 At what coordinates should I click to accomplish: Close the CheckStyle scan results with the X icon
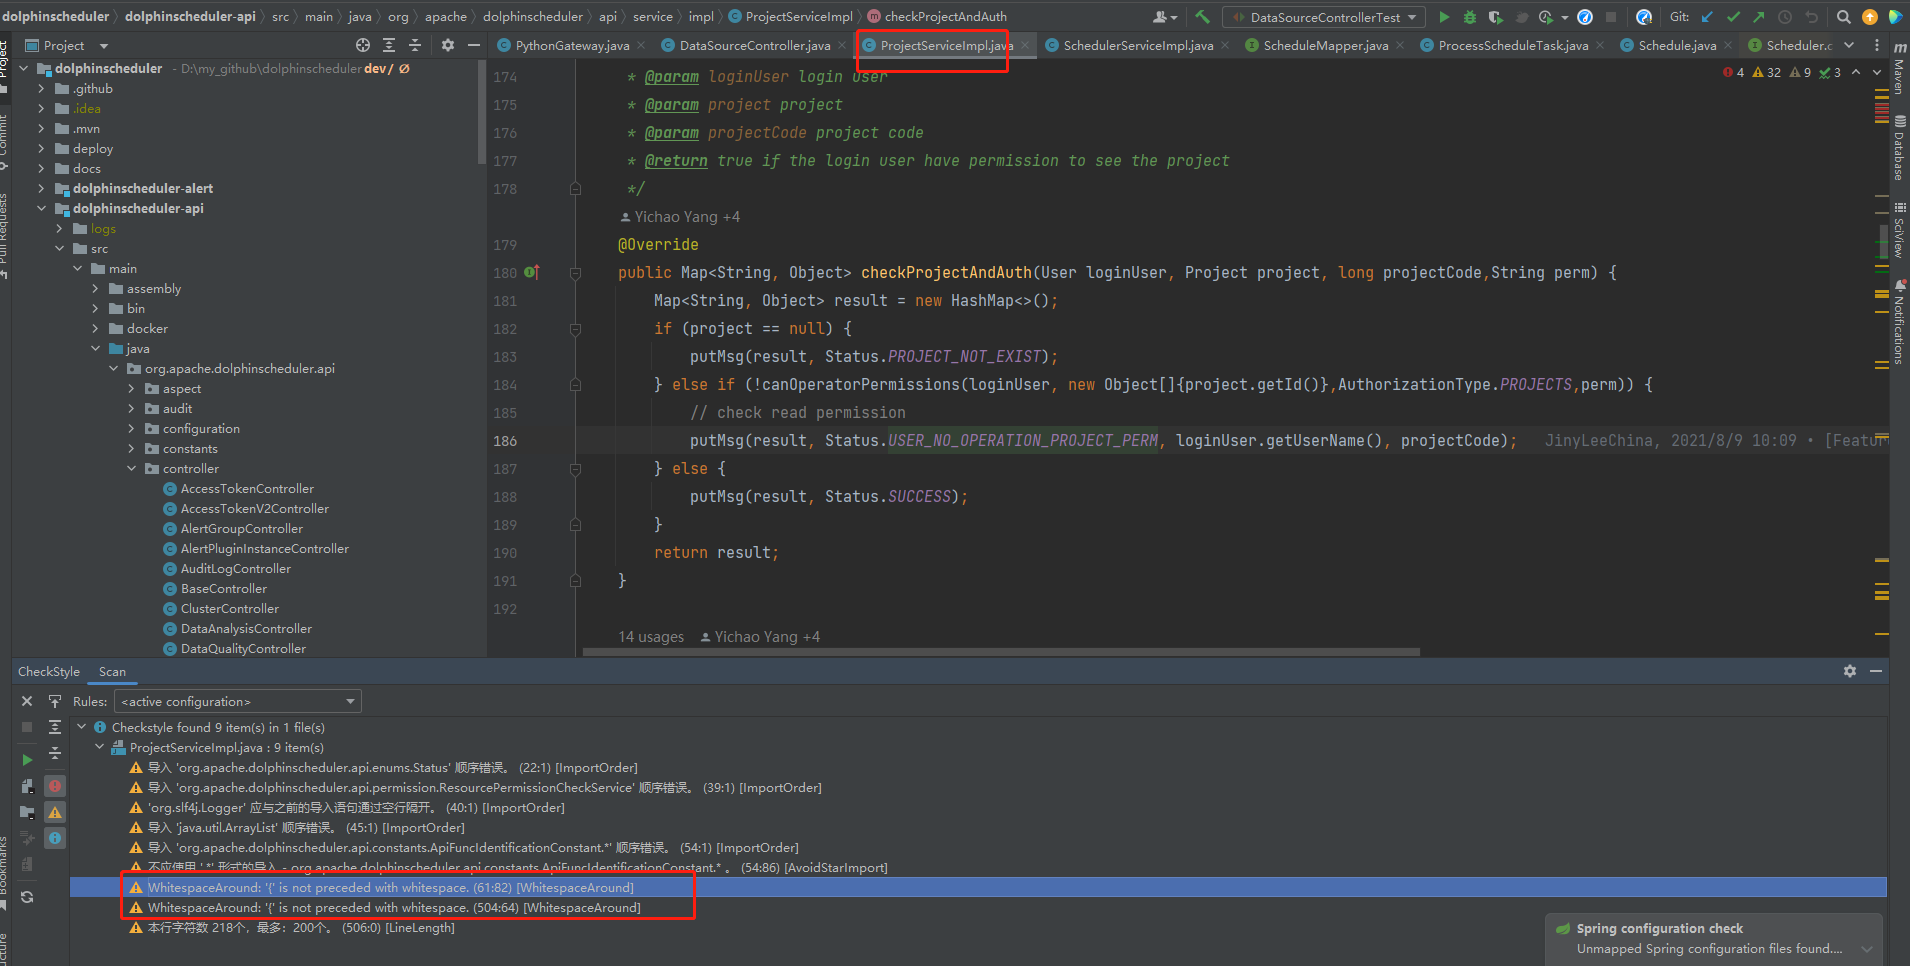pos(27,701)
